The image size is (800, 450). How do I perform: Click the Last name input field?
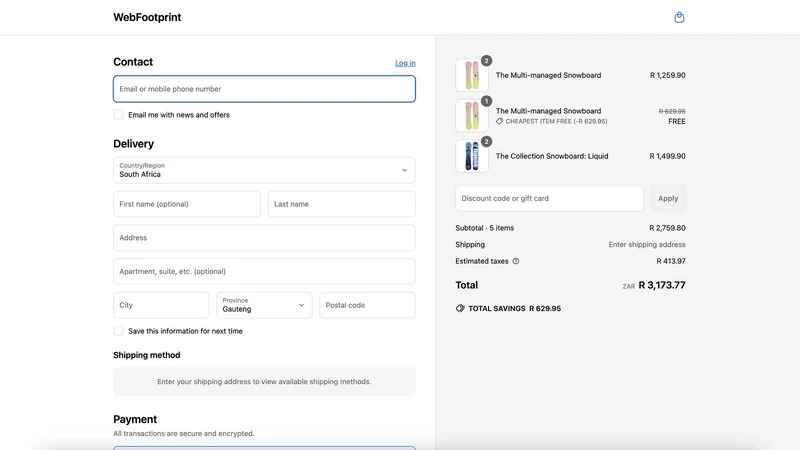(x=341, y=204)
